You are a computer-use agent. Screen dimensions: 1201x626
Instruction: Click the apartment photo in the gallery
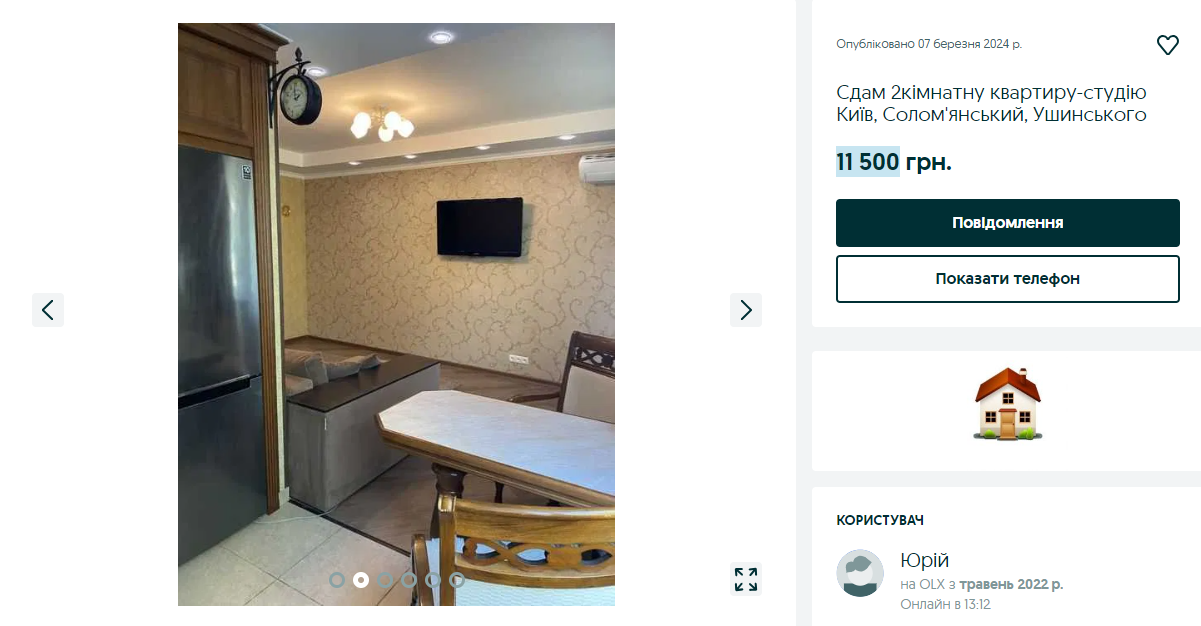[396, 314]
